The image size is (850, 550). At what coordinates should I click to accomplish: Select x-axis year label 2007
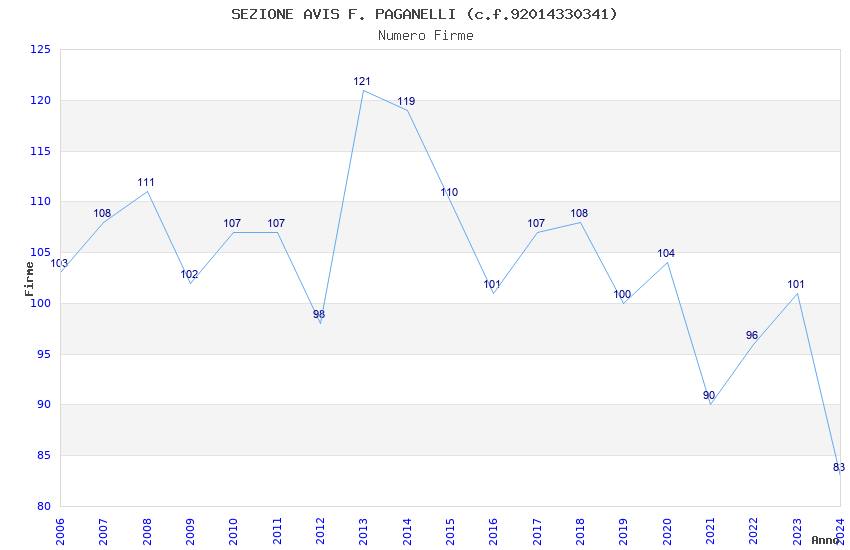(x=104, y=531)
